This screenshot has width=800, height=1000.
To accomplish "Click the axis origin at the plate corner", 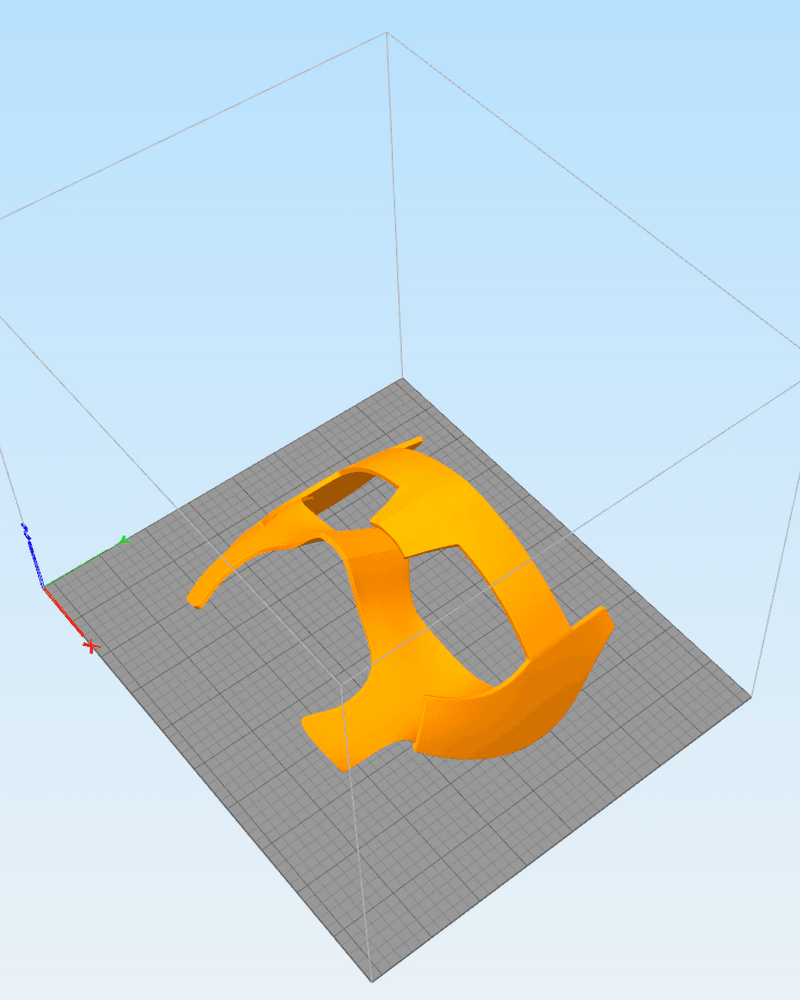I will click(43, 587).
